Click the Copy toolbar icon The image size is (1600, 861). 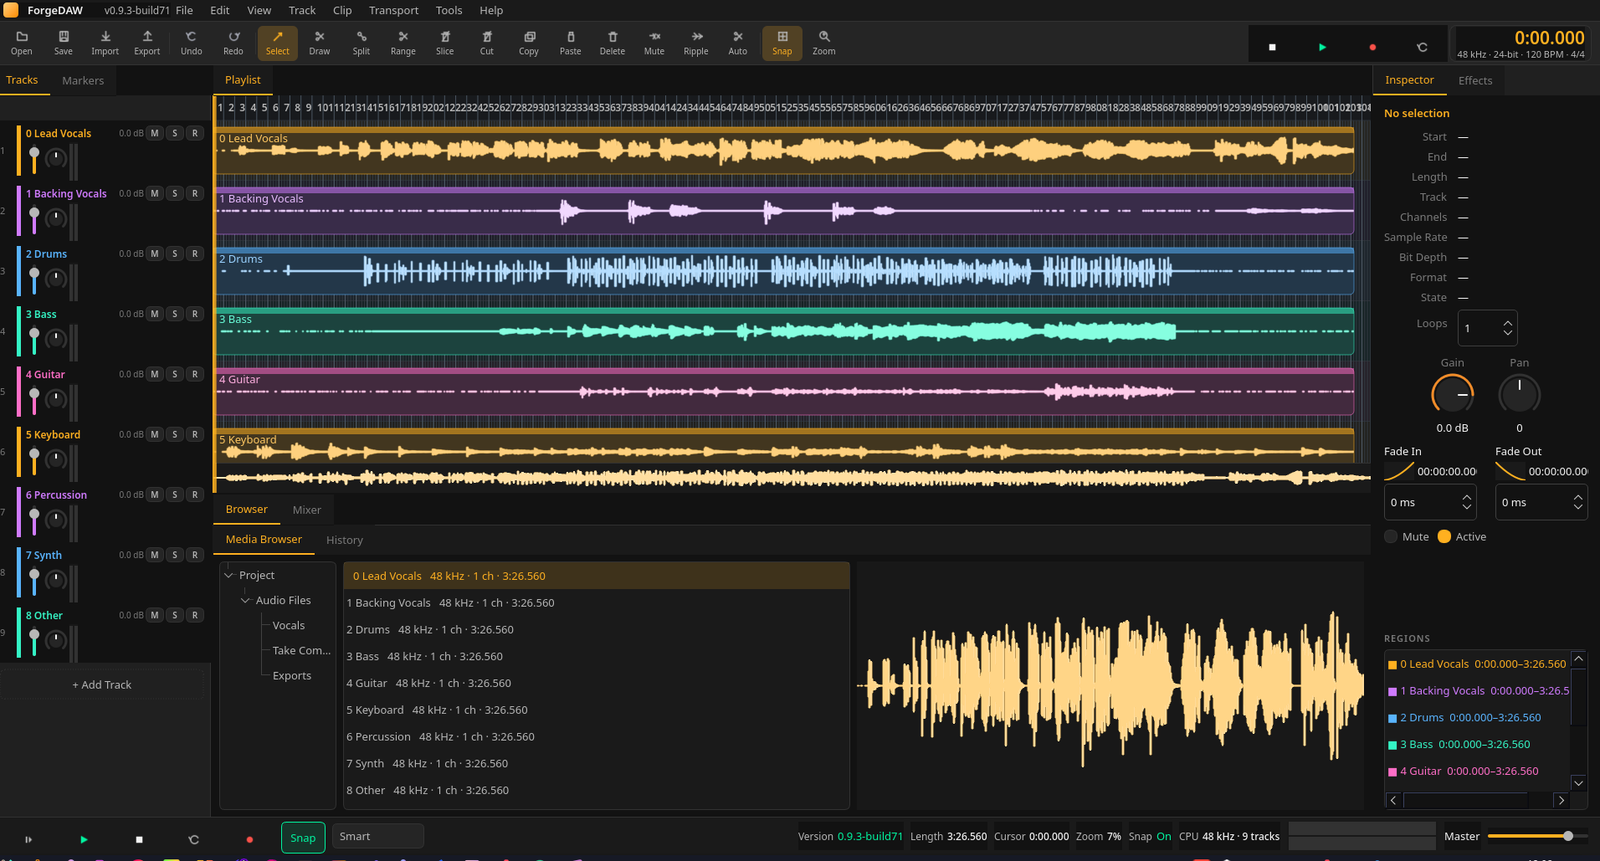pos(529,43)
